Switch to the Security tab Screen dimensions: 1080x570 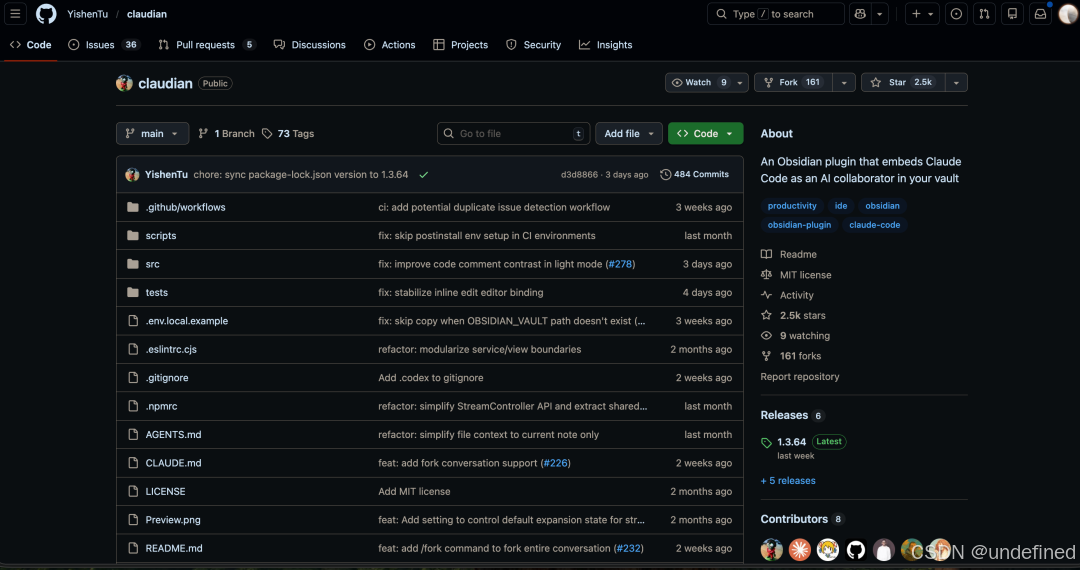coord(534,45)
